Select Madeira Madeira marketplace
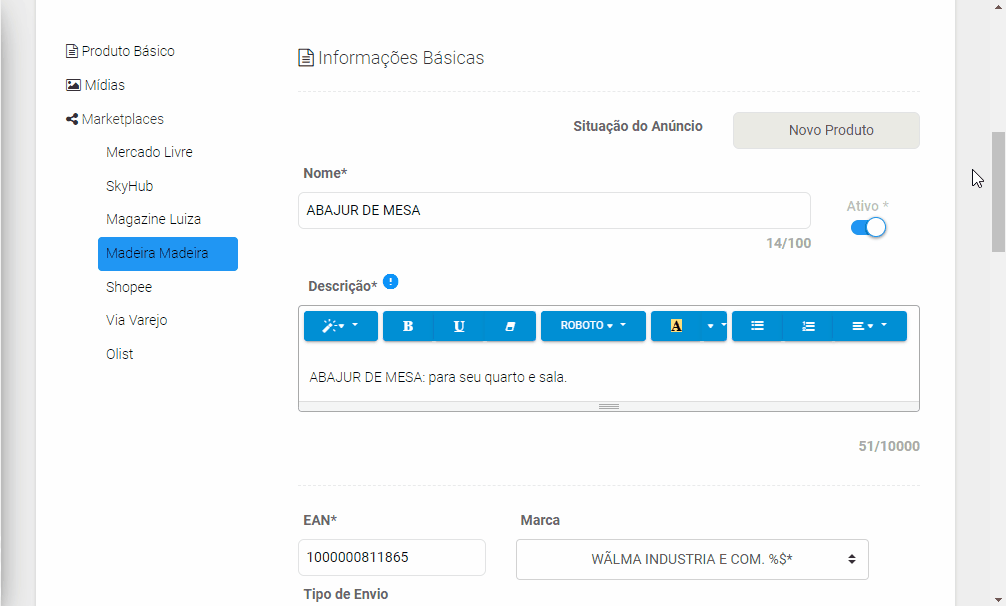 tap(168, 254)
